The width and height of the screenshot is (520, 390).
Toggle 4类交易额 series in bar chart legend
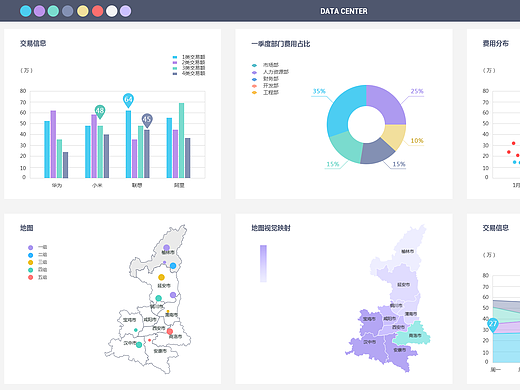coord(189,73)
